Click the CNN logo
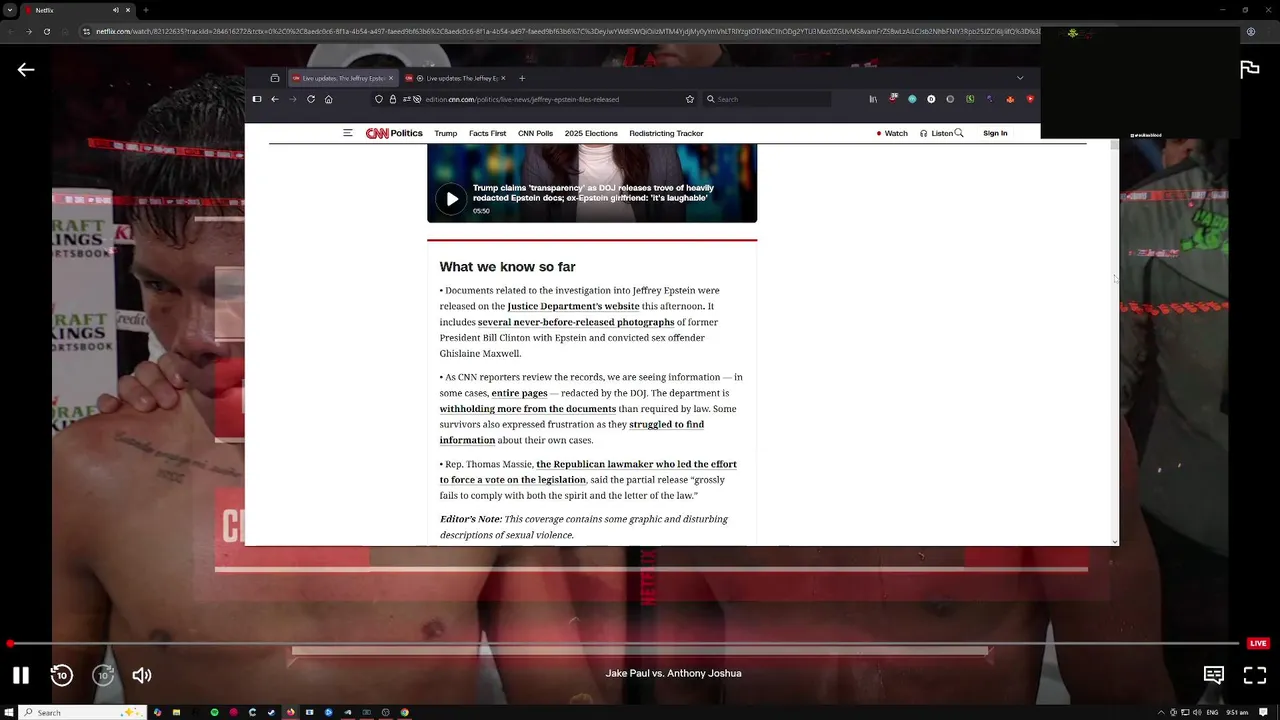 tap(377, 133)
